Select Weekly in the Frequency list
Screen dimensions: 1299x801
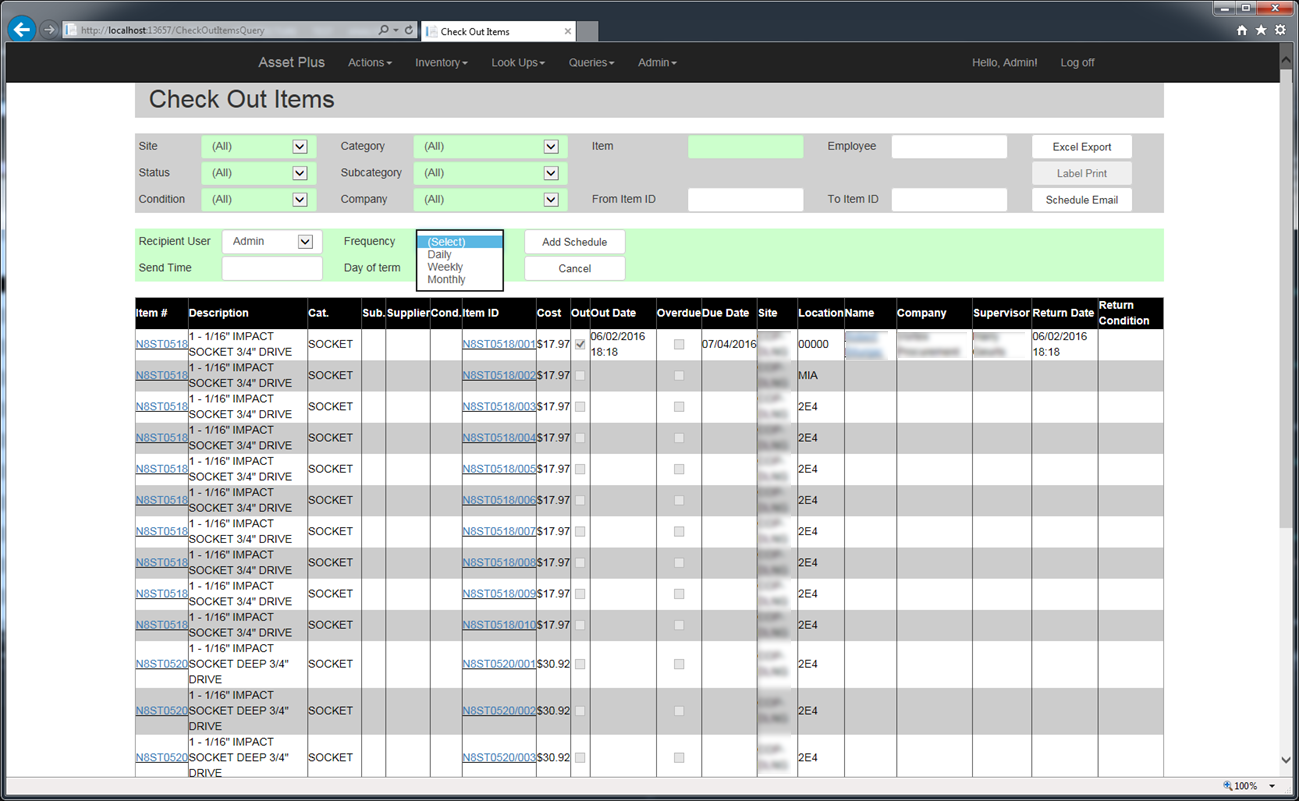coord(445,267)
